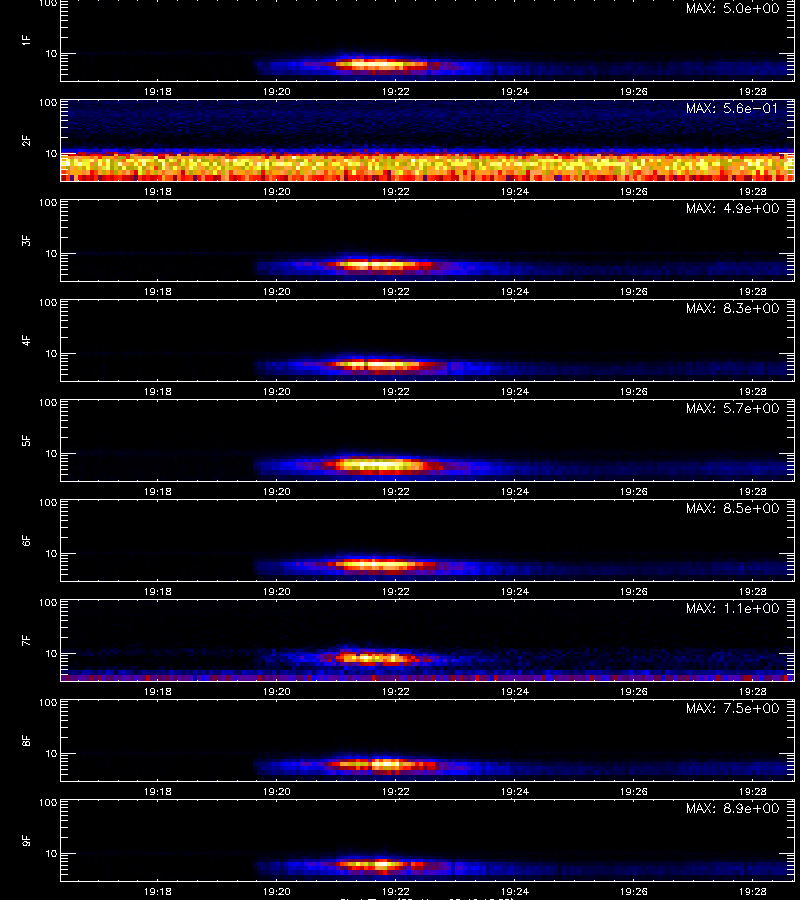This screenshot has width=800, height=900.
Task: Click the bright emission peak in panel 9F
Action: (x=379, y=864)
